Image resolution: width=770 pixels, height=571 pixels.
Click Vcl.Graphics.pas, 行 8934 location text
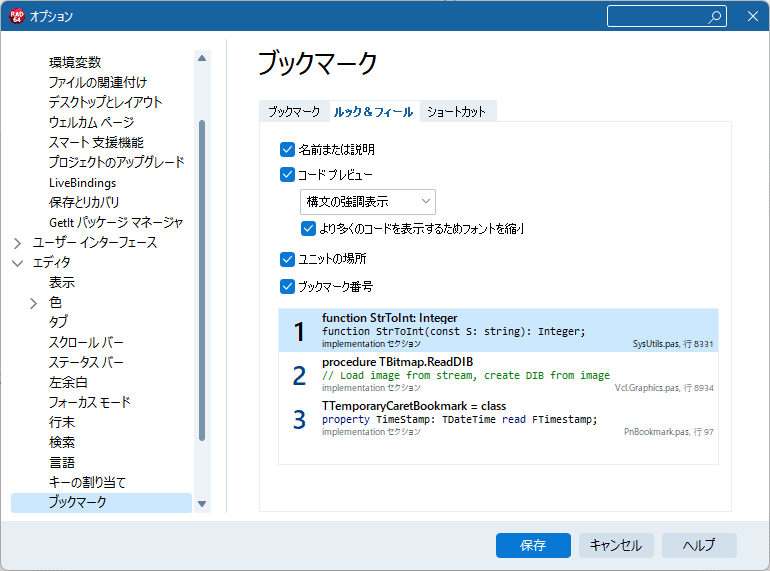(664, 388)
